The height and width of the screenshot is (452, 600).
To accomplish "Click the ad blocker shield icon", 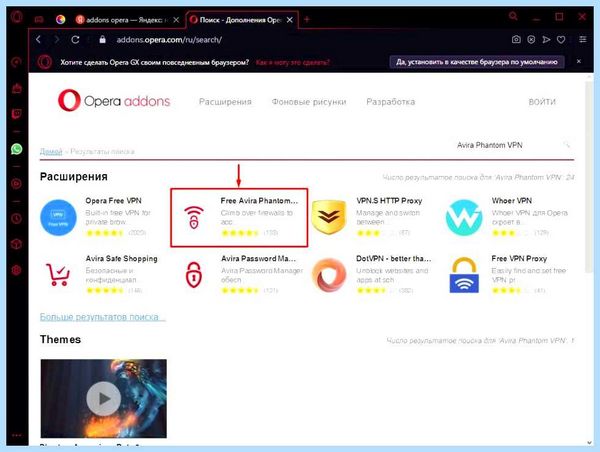I will tap(531, 39).
